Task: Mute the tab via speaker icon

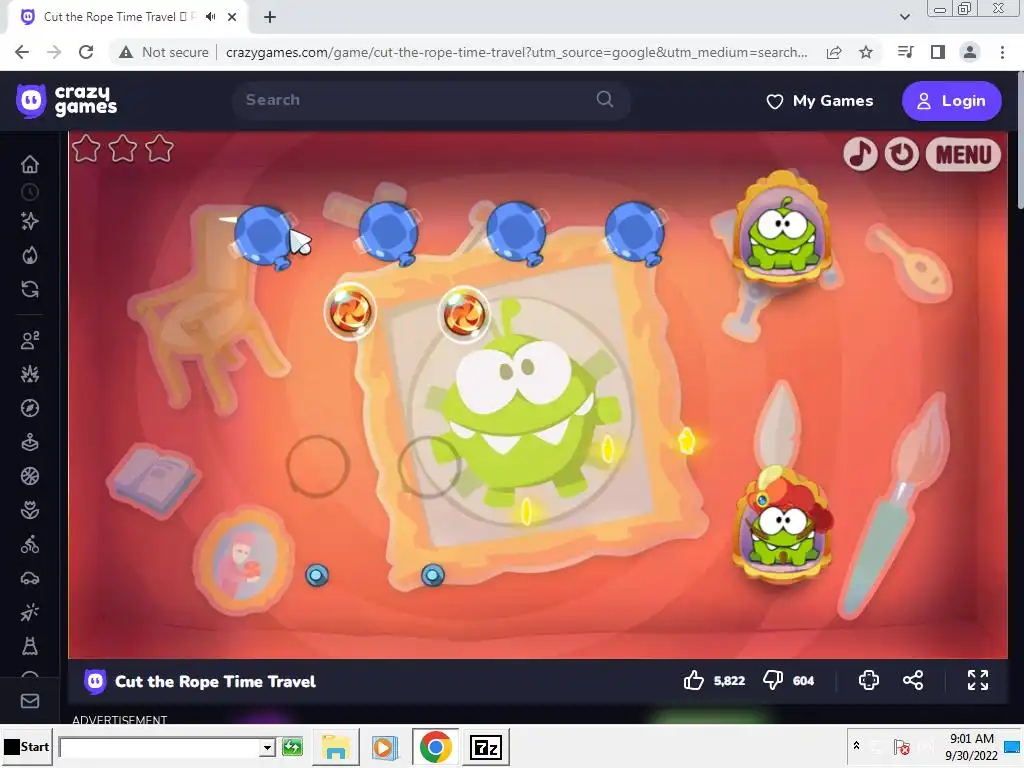Action: click(210, 17)
